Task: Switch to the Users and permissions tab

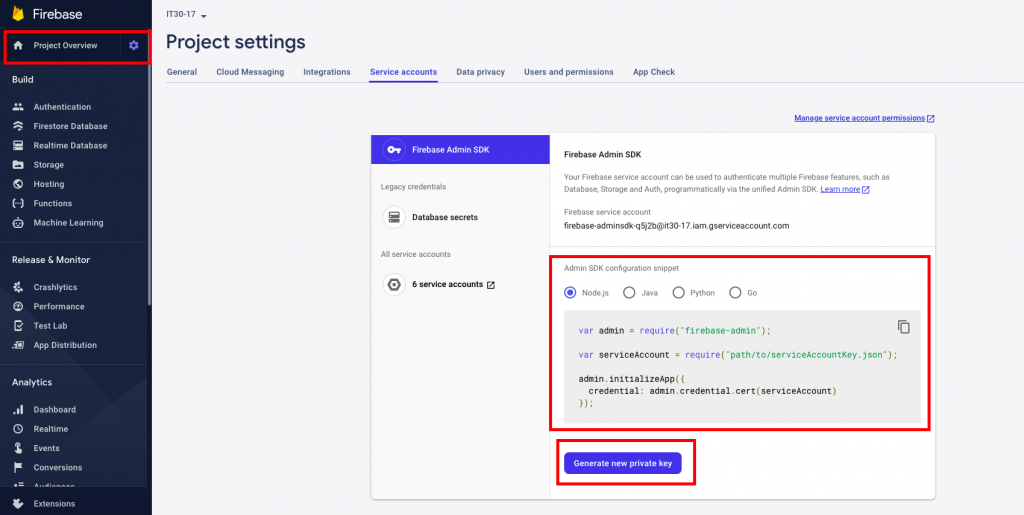Action: [569, 72]
